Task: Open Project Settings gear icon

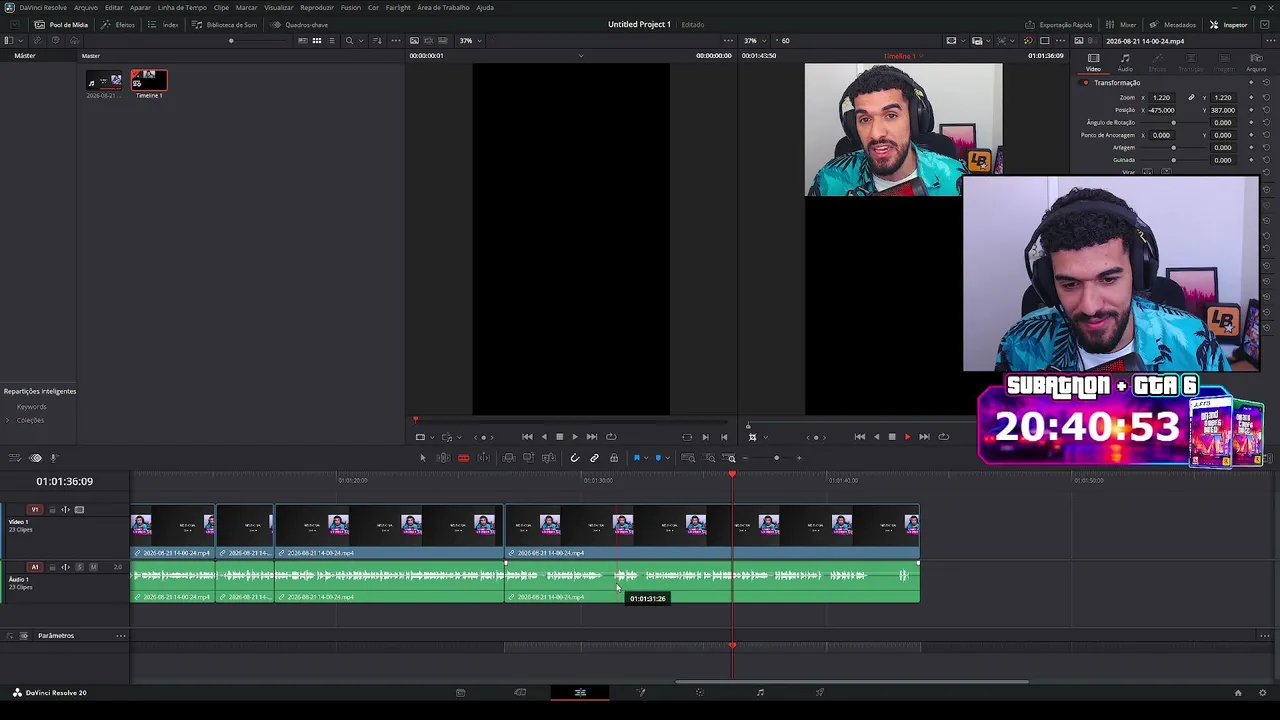Action: coord(1263,693)
